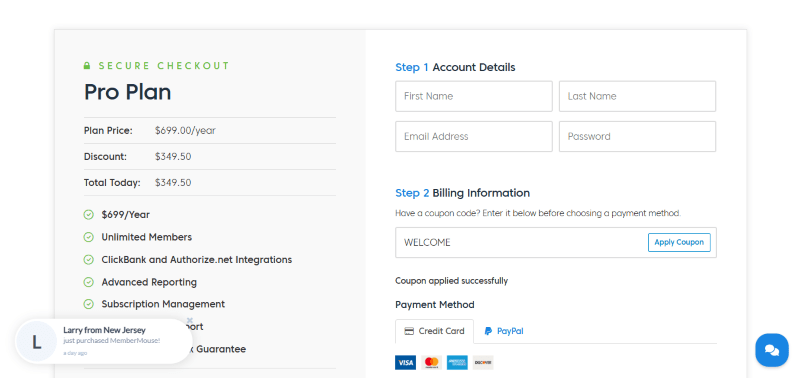
Task: Click the Apply Coupon button
Action: 679,242
